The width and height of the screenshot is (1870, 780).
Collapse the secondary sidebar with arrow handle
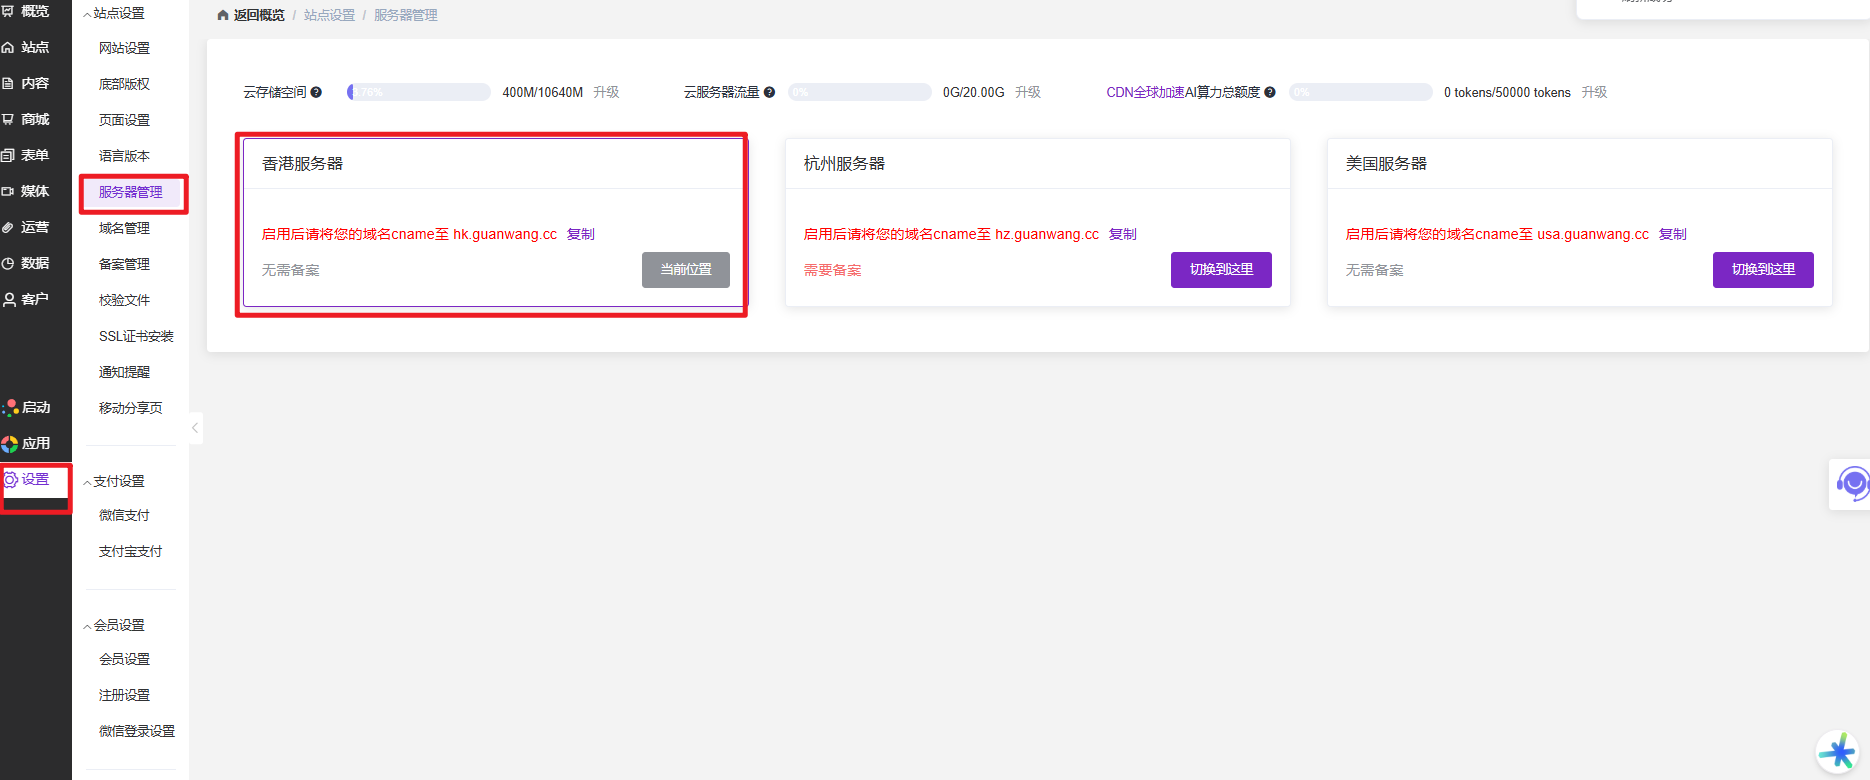(x=195, y=428)
